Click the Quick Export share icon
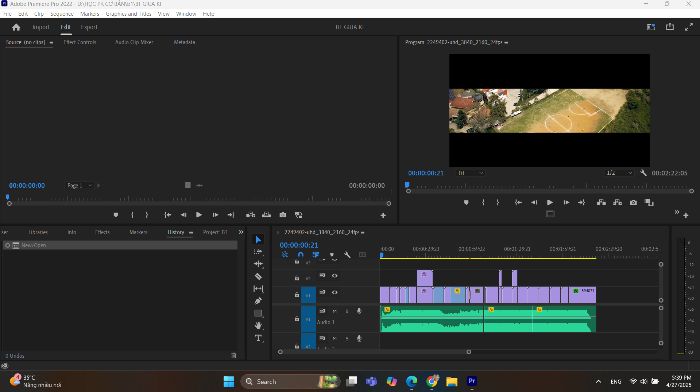 pyautogui.click(x=670, y=27)
